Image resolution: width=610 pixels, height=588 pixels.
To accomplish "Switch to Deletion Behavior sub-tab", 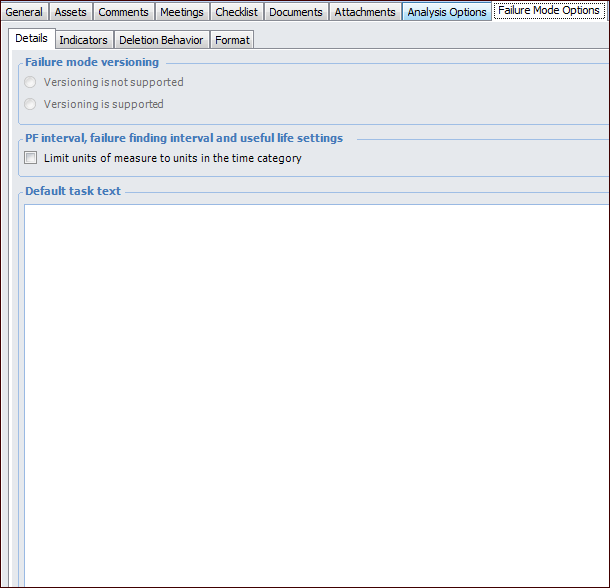I will (x=161, y=40).
